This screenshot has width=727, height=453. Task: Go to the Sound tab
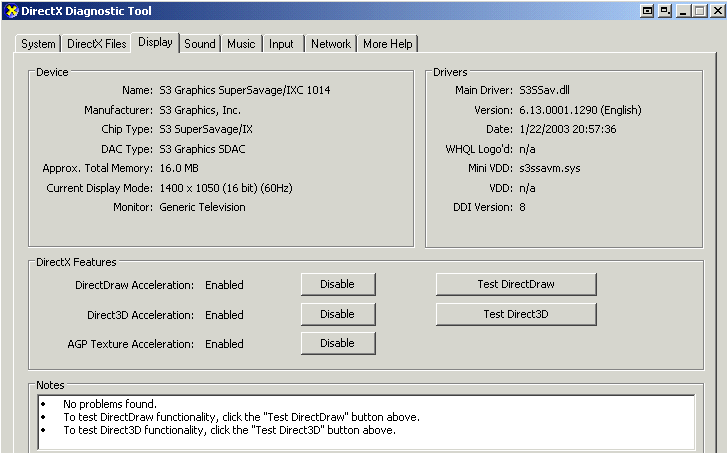pyautogui.click(x=199, y=44)
